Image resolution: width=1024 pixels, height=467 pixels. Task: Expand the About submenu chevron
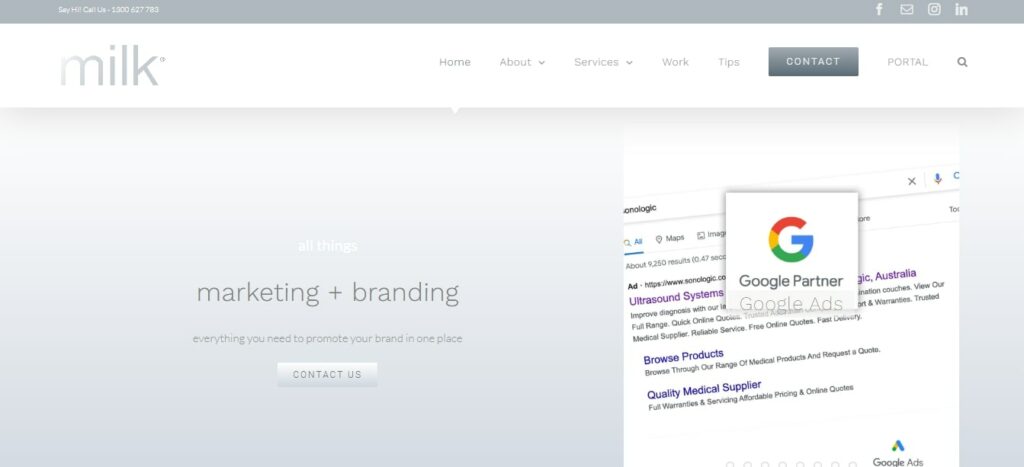pos(541,63)
